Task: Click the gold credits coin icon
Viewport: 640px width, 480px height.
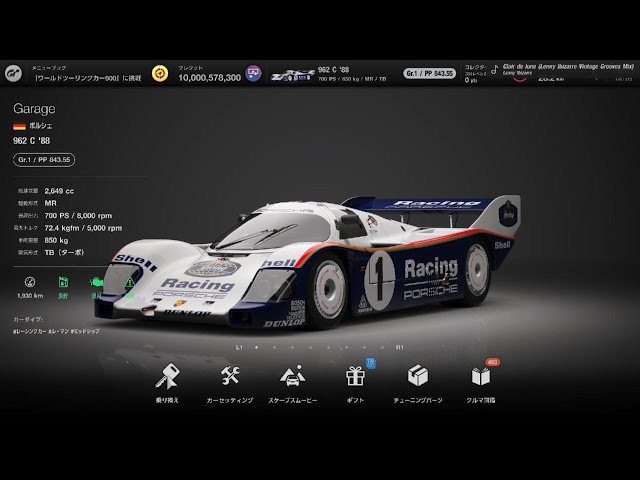Action: 160,74
